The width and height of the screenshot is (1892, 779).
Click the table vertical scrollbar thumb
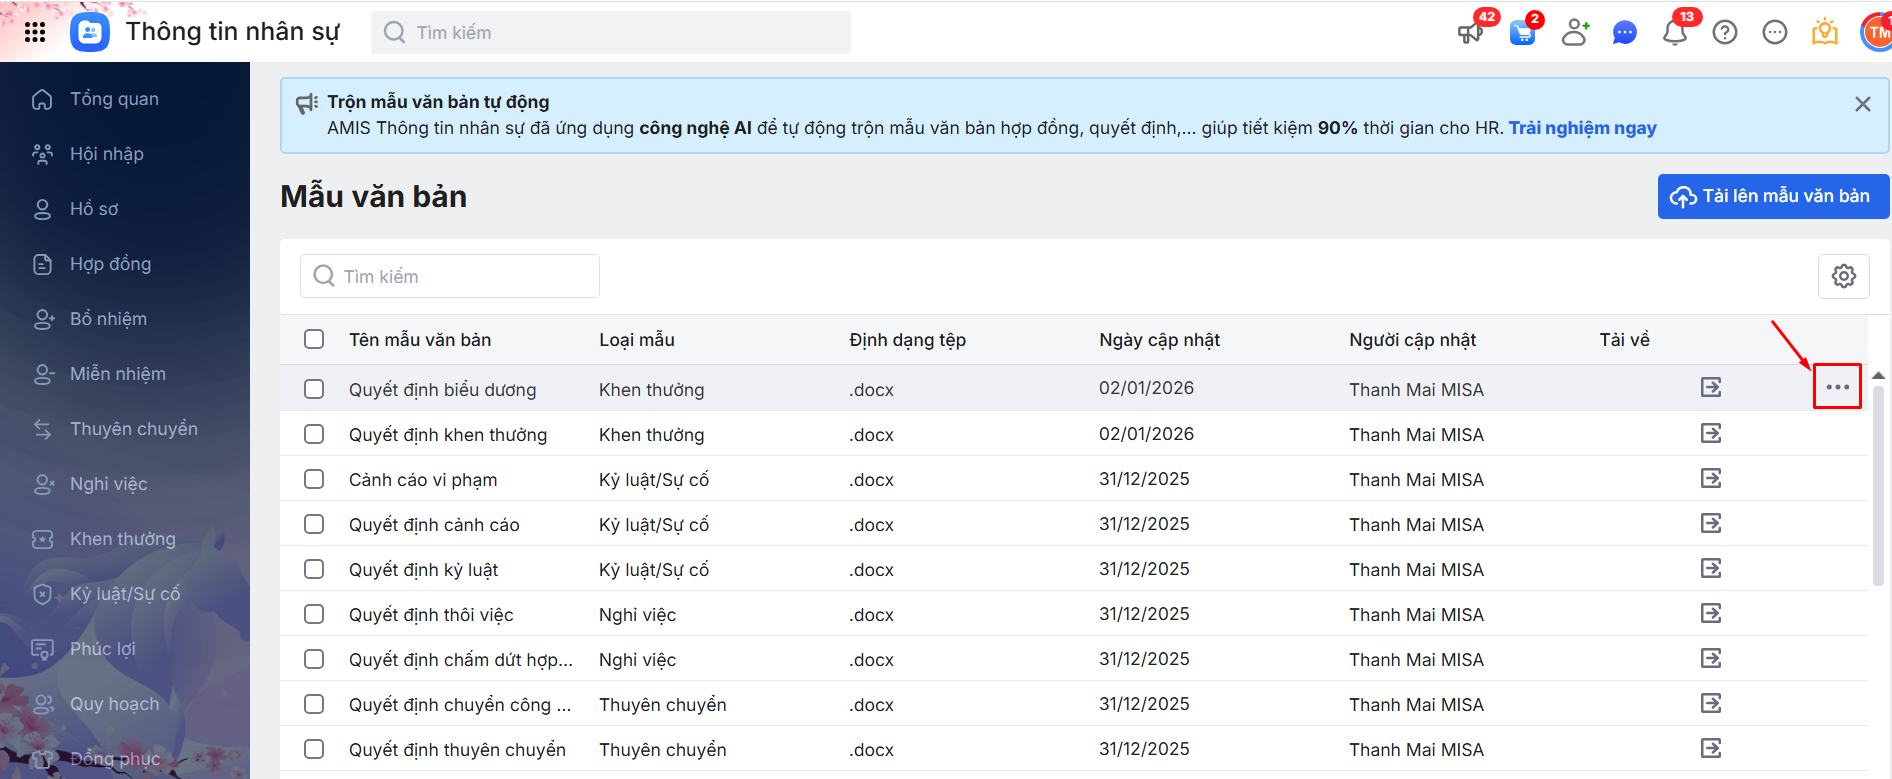click(1878, 486)
